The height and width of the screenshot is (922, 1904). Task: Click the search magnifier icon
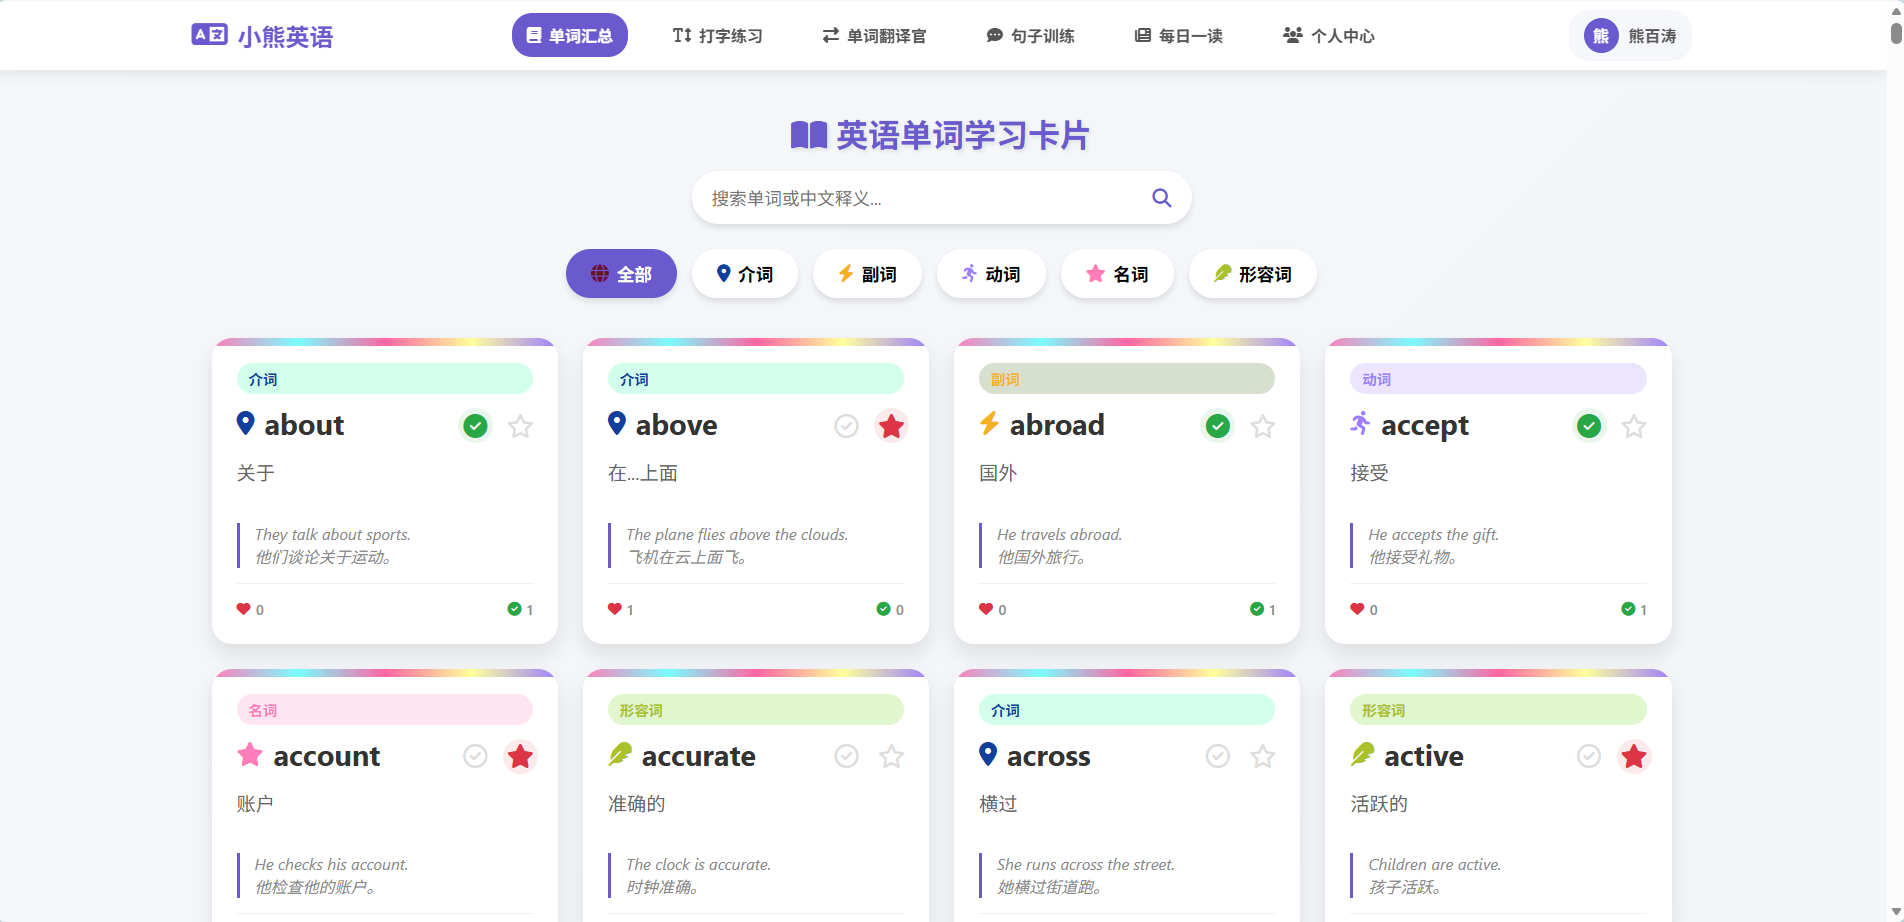[x=1161, y=198]
